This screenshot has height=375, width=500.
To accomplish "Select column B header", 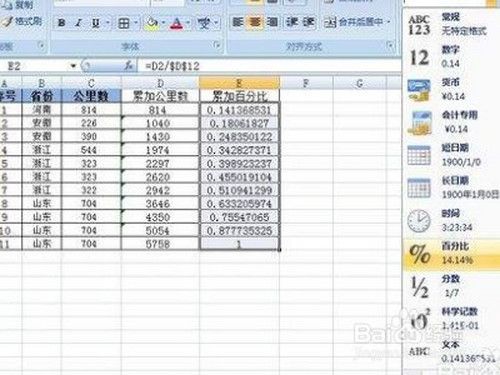I will click(42, 83).
